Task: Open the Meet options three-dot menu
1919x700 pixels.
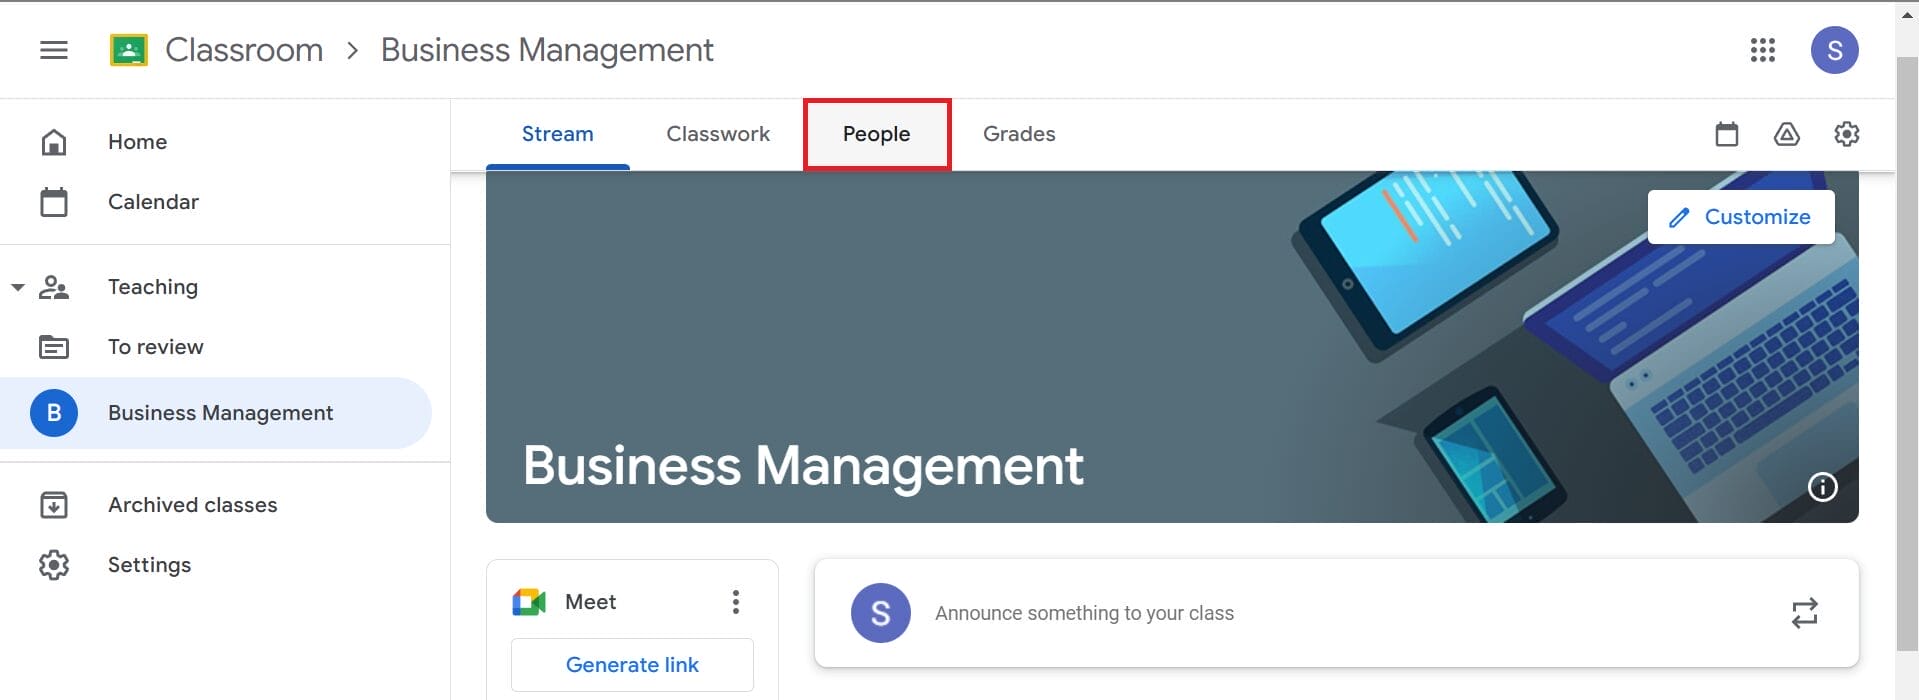Action: (x=736, y=601)
